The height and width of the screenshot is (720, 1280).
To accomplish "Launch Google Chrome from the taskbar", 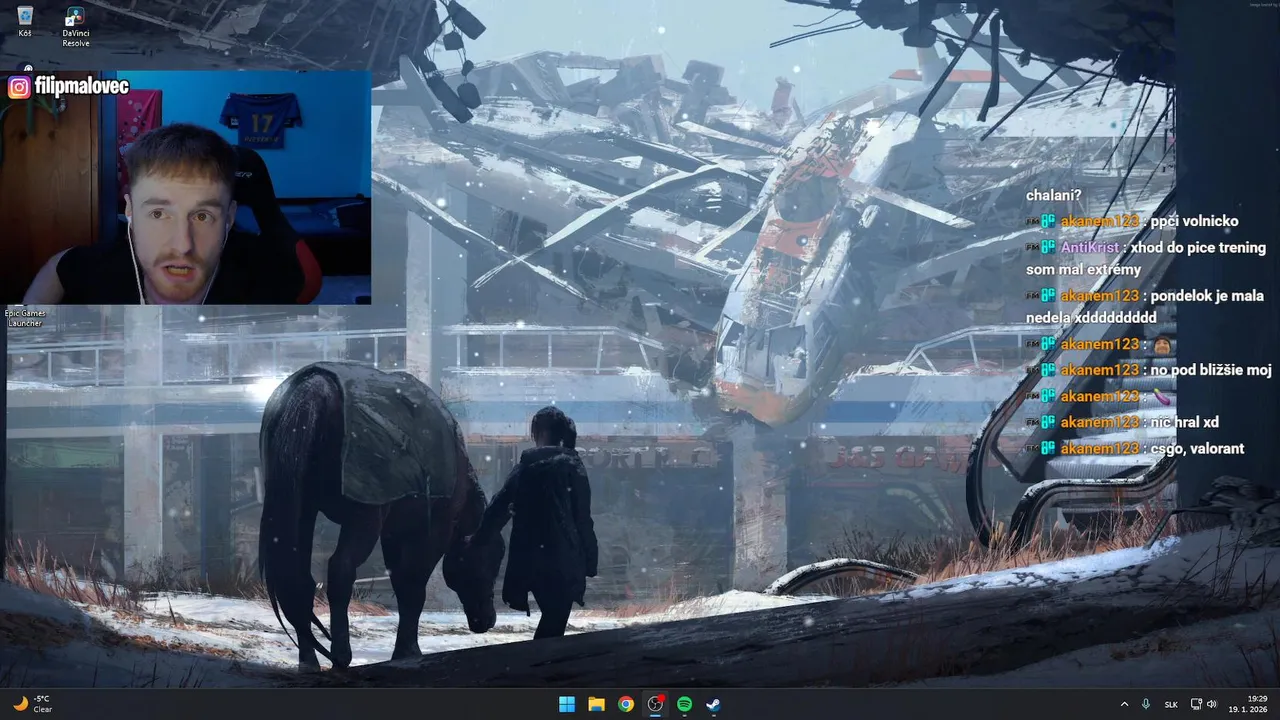I will [x=625, y=704].
